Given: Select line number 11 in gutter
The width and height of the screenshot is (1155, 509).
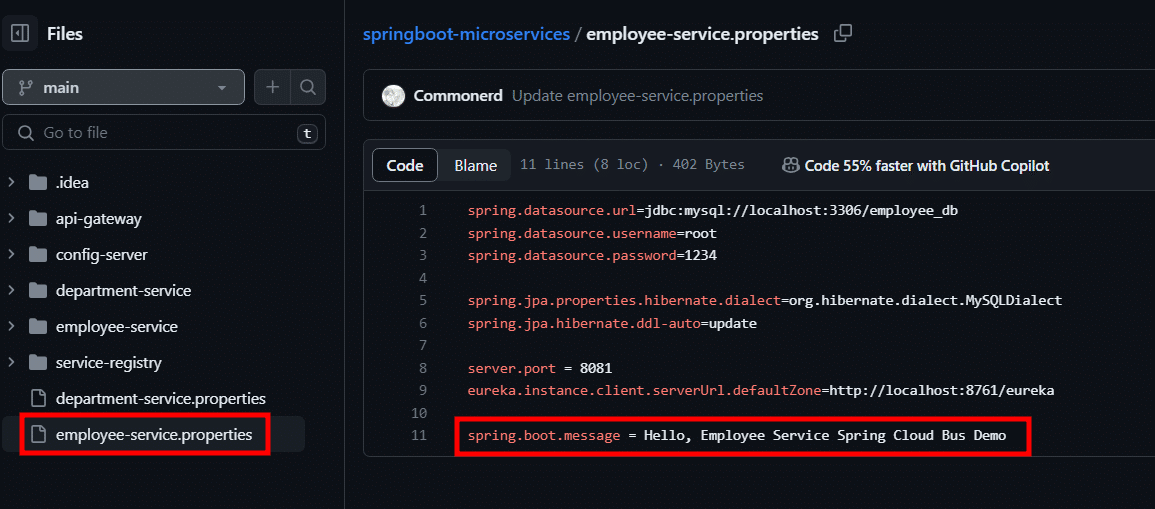Looking at the screenshot, I should pos(420,435).
